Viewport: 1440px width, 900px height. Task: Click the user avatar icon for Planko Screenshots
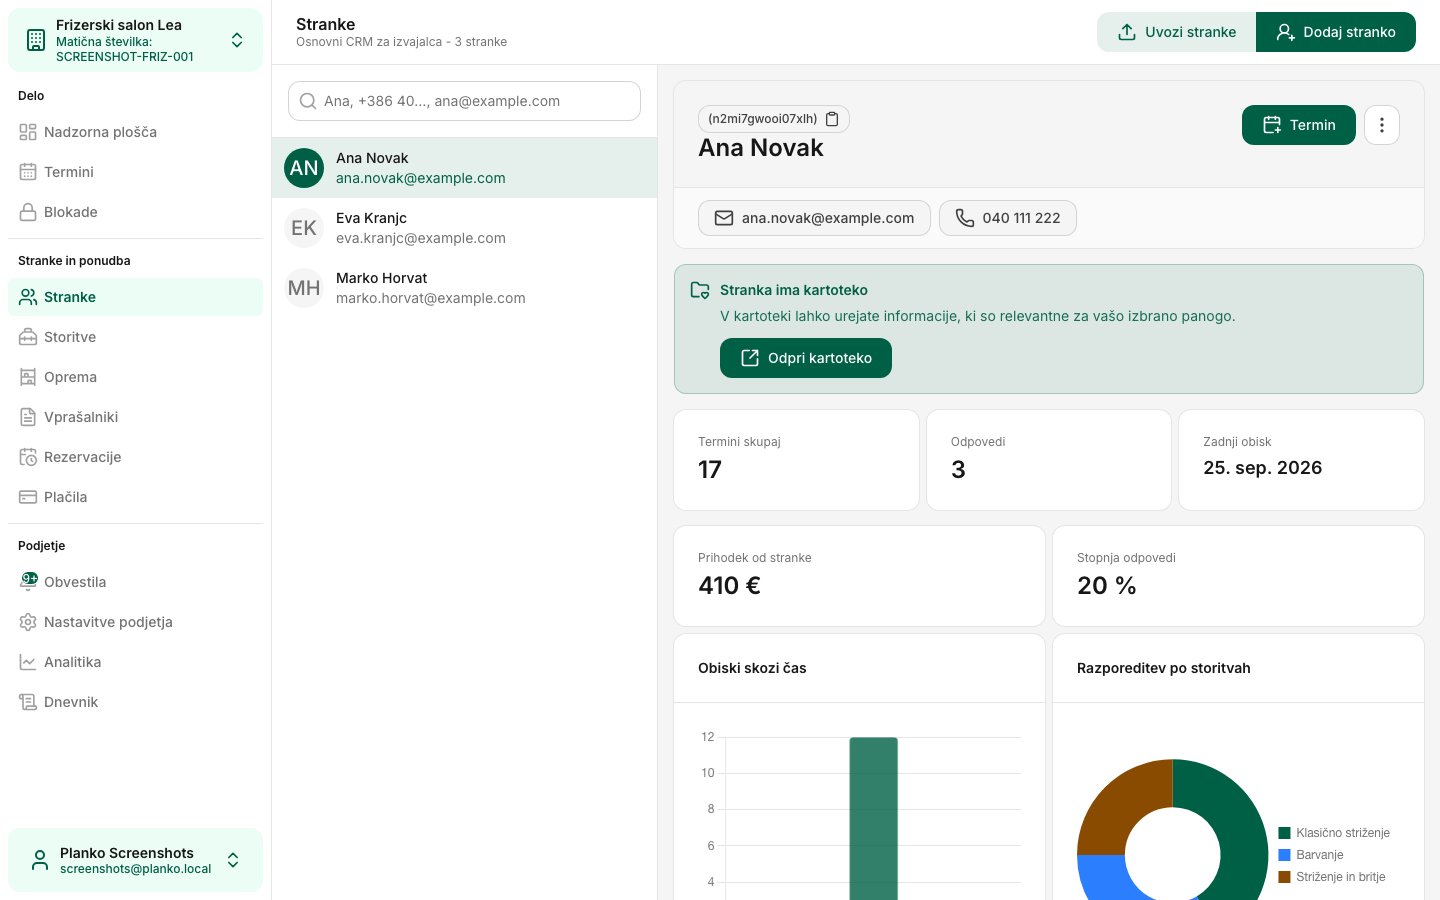pyautogui.click(x=40, y=860)
